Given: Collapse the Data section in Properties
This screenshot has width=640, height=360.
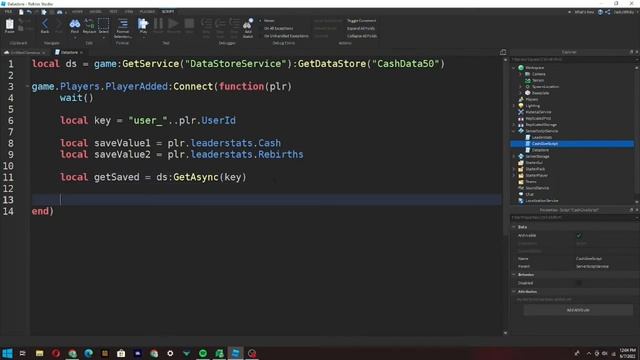Looking at the screenshot, I should (x=514, y=227).
